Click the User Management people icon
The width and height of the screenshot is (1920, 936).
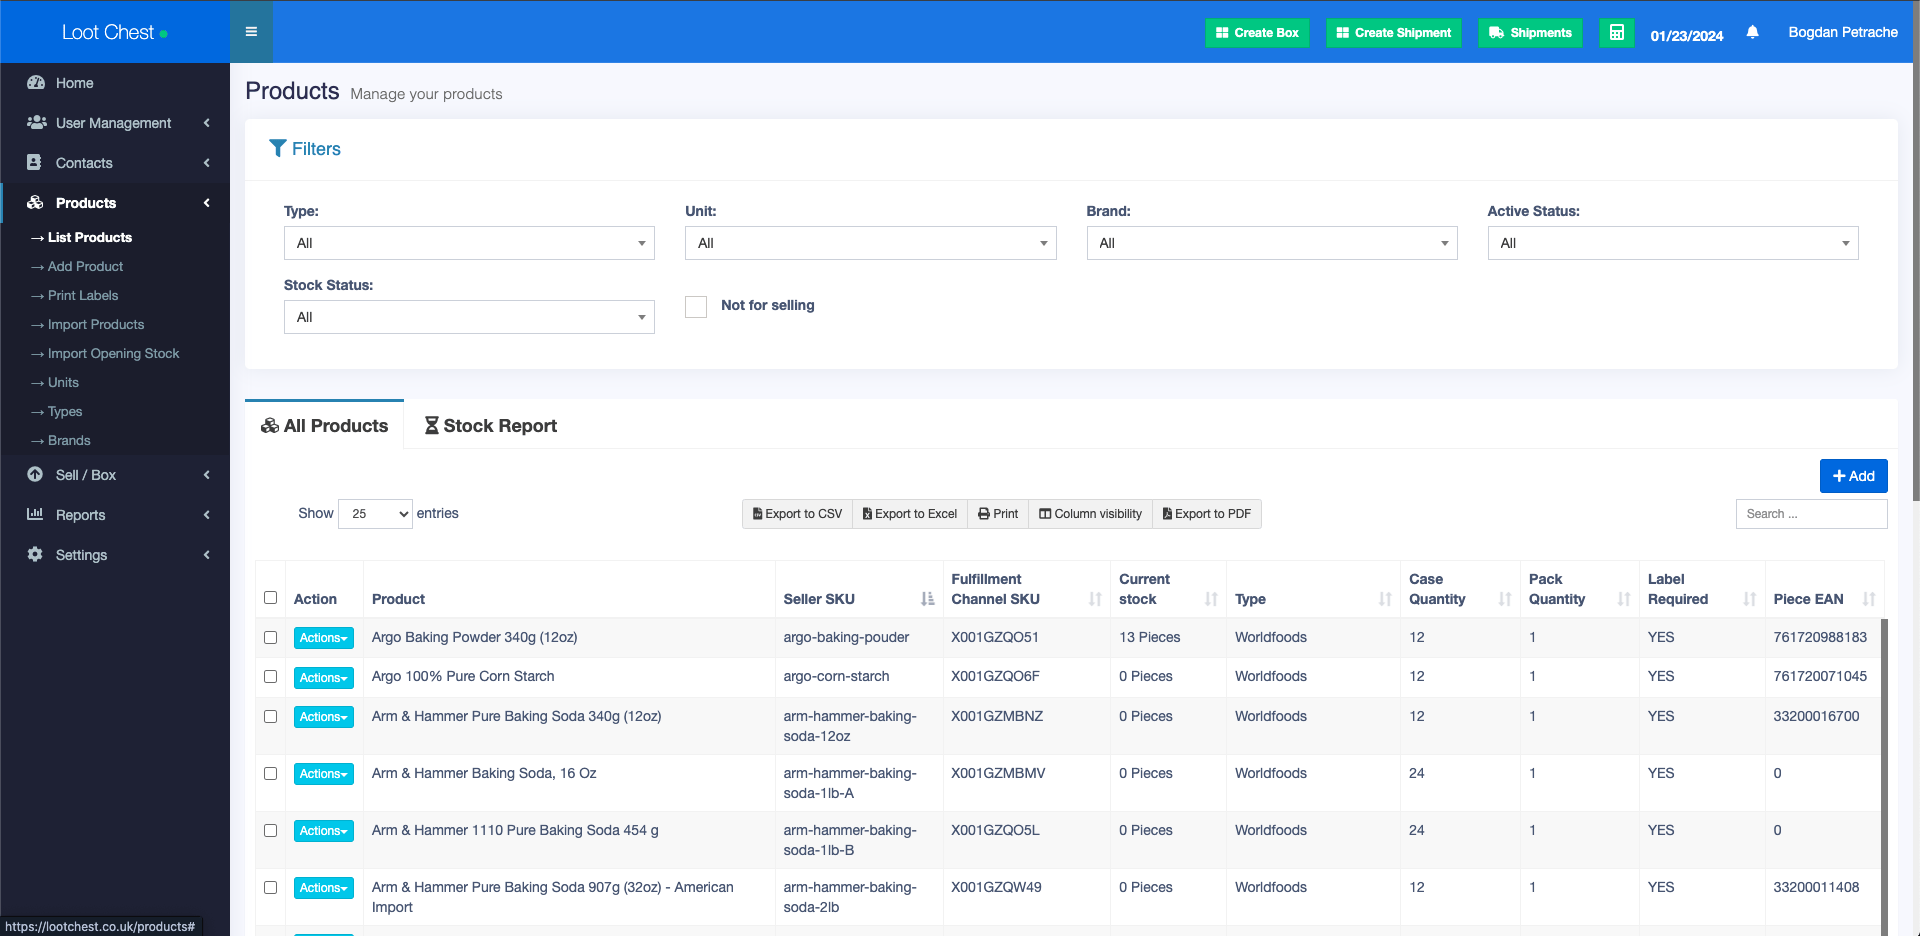[x=36, y=122]
